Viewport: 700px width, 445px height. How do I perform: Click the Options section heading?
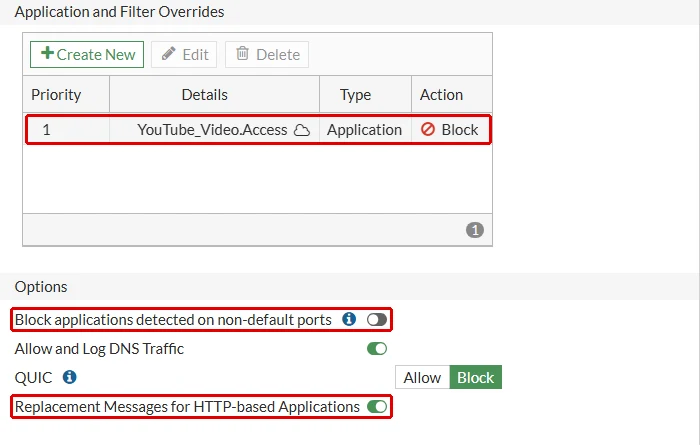pyautogui.click(x=41, y=287)
